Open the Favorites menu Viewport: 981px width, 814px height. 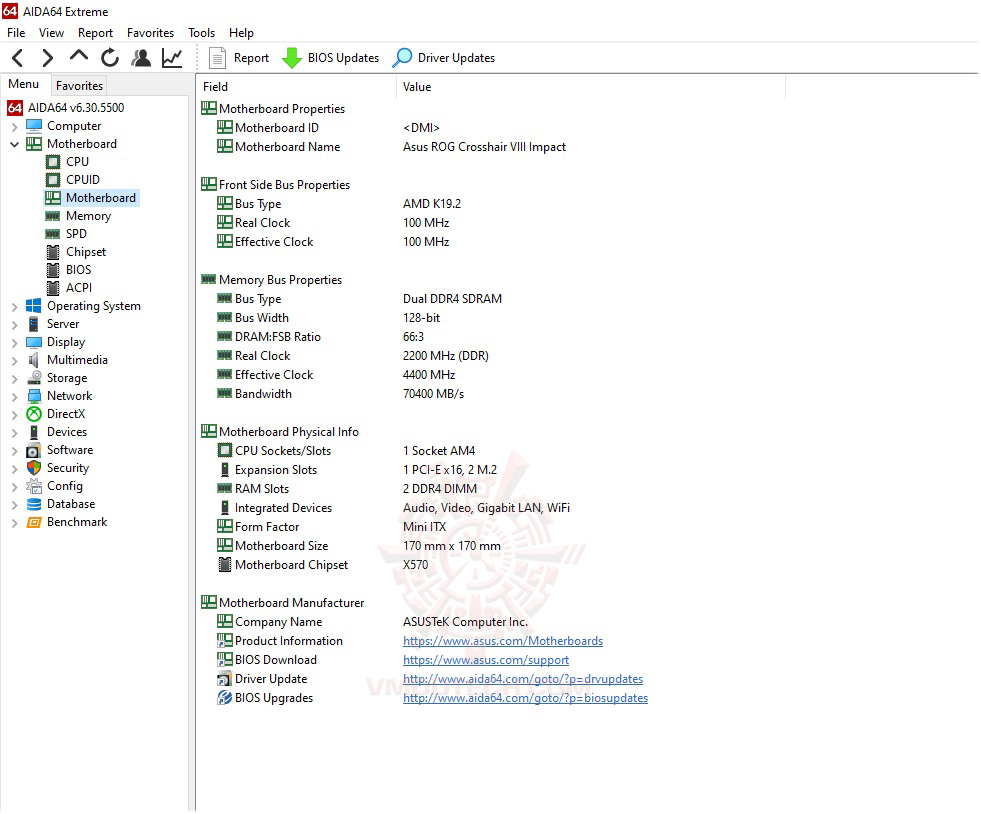150,33
